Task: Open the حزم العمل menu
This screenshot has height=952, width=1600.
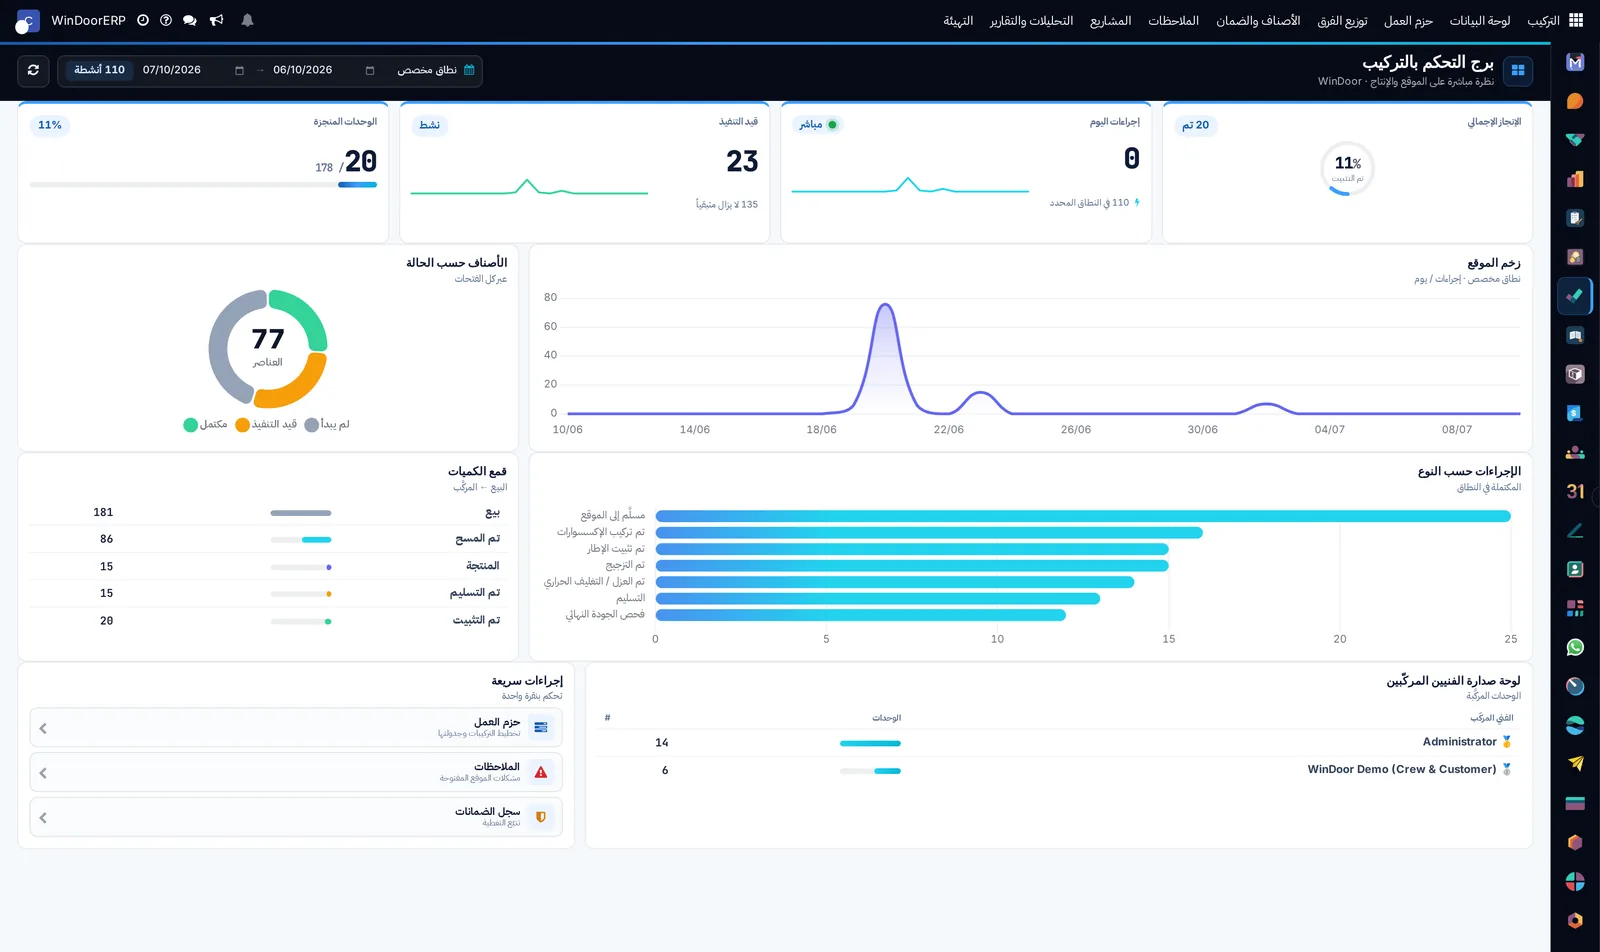Action: 1408,20
